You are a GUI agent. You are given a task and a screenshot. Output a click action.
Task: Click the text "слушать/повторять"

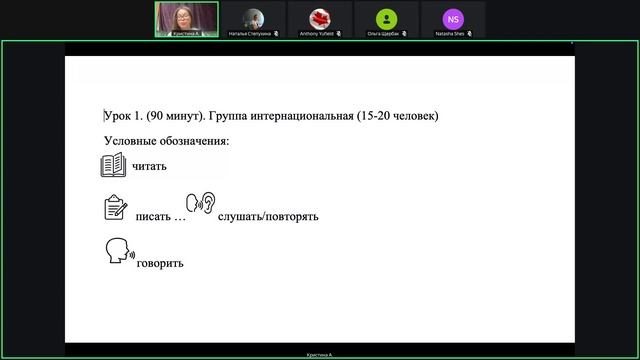268,216
